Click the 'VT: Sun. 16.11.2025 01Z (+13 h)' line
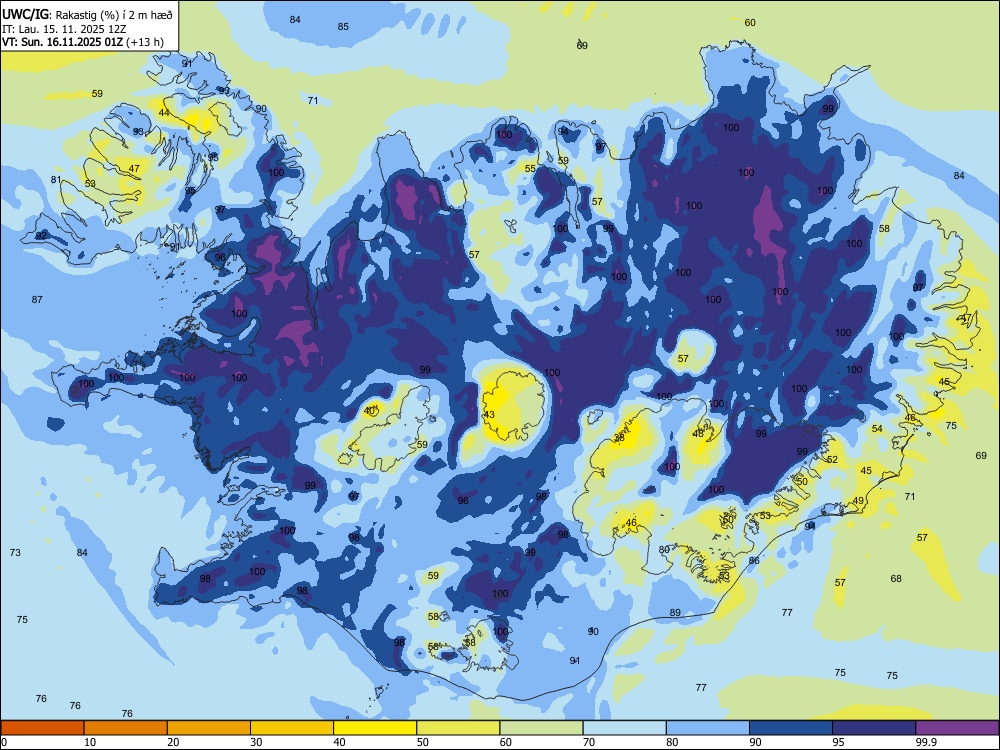 (x=83, y=42)
